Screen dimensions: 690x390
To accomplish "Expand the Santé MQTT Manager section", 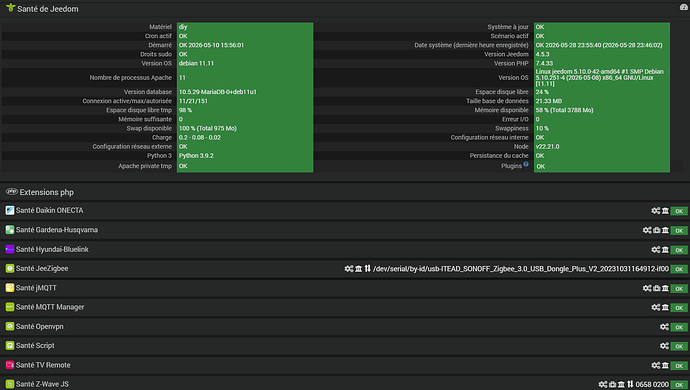I will (345, 307).
